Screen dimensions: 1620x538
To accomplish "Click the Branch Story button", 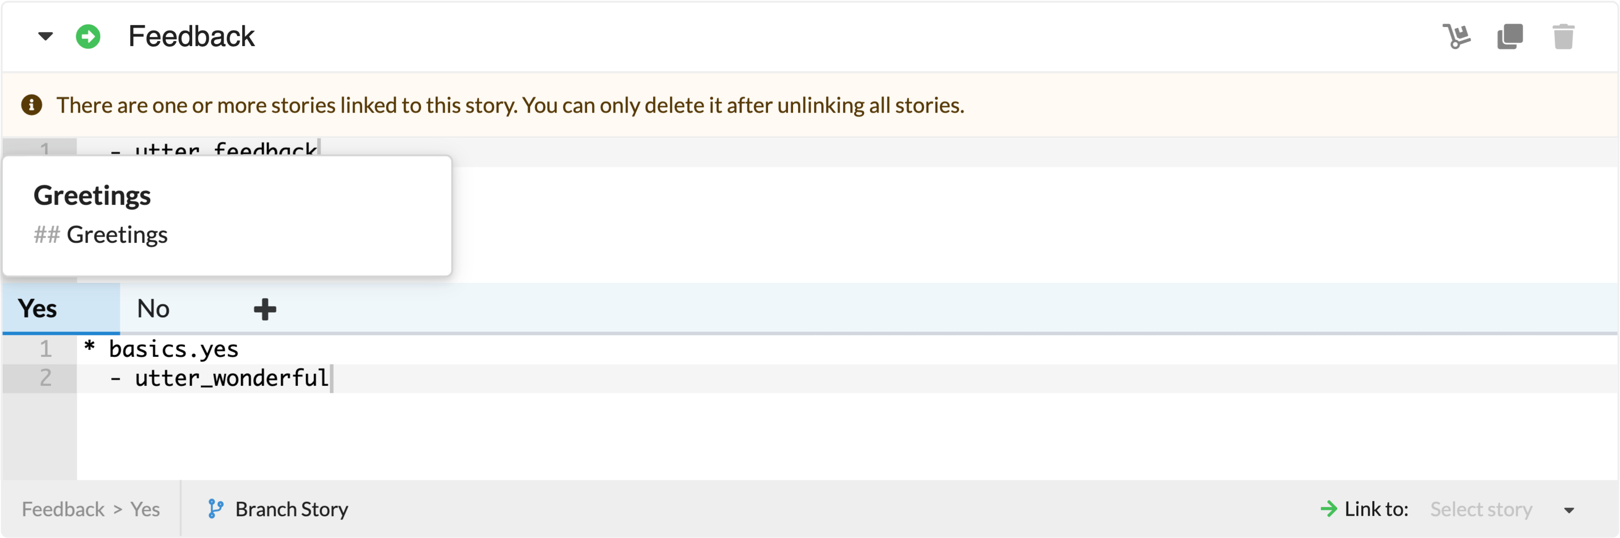I will coord(278,509).
